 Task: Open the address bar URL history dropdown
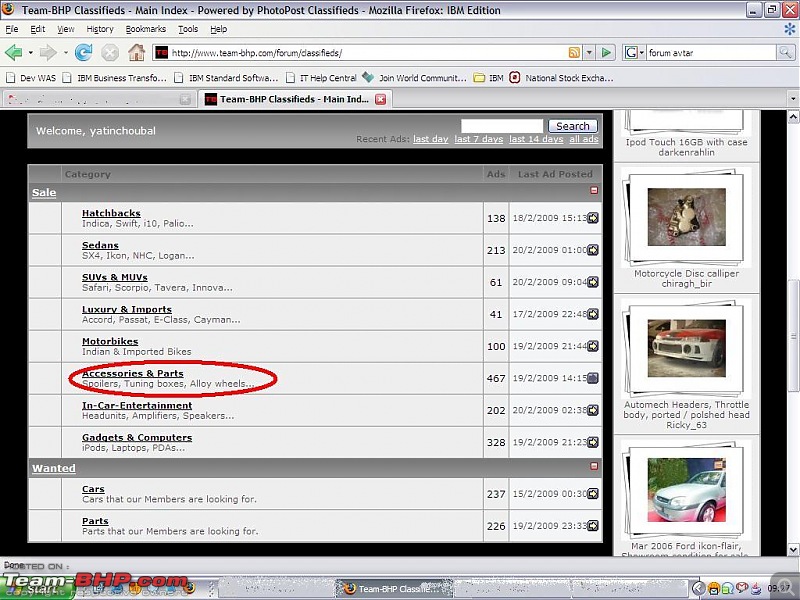coord(589,52)
